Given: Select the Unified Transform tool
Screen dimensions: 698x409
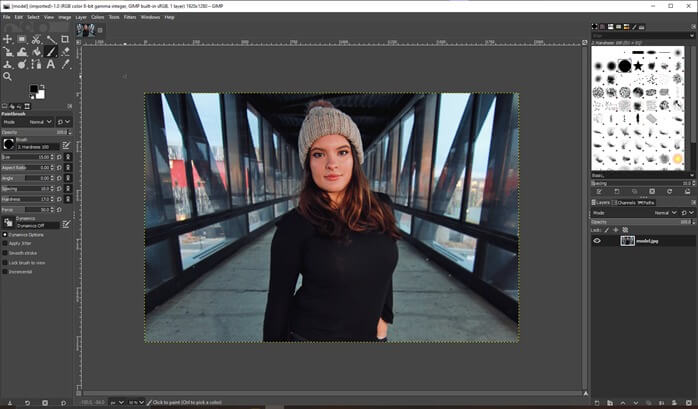Looking at the screenshot, I should [x=8, y=52].
